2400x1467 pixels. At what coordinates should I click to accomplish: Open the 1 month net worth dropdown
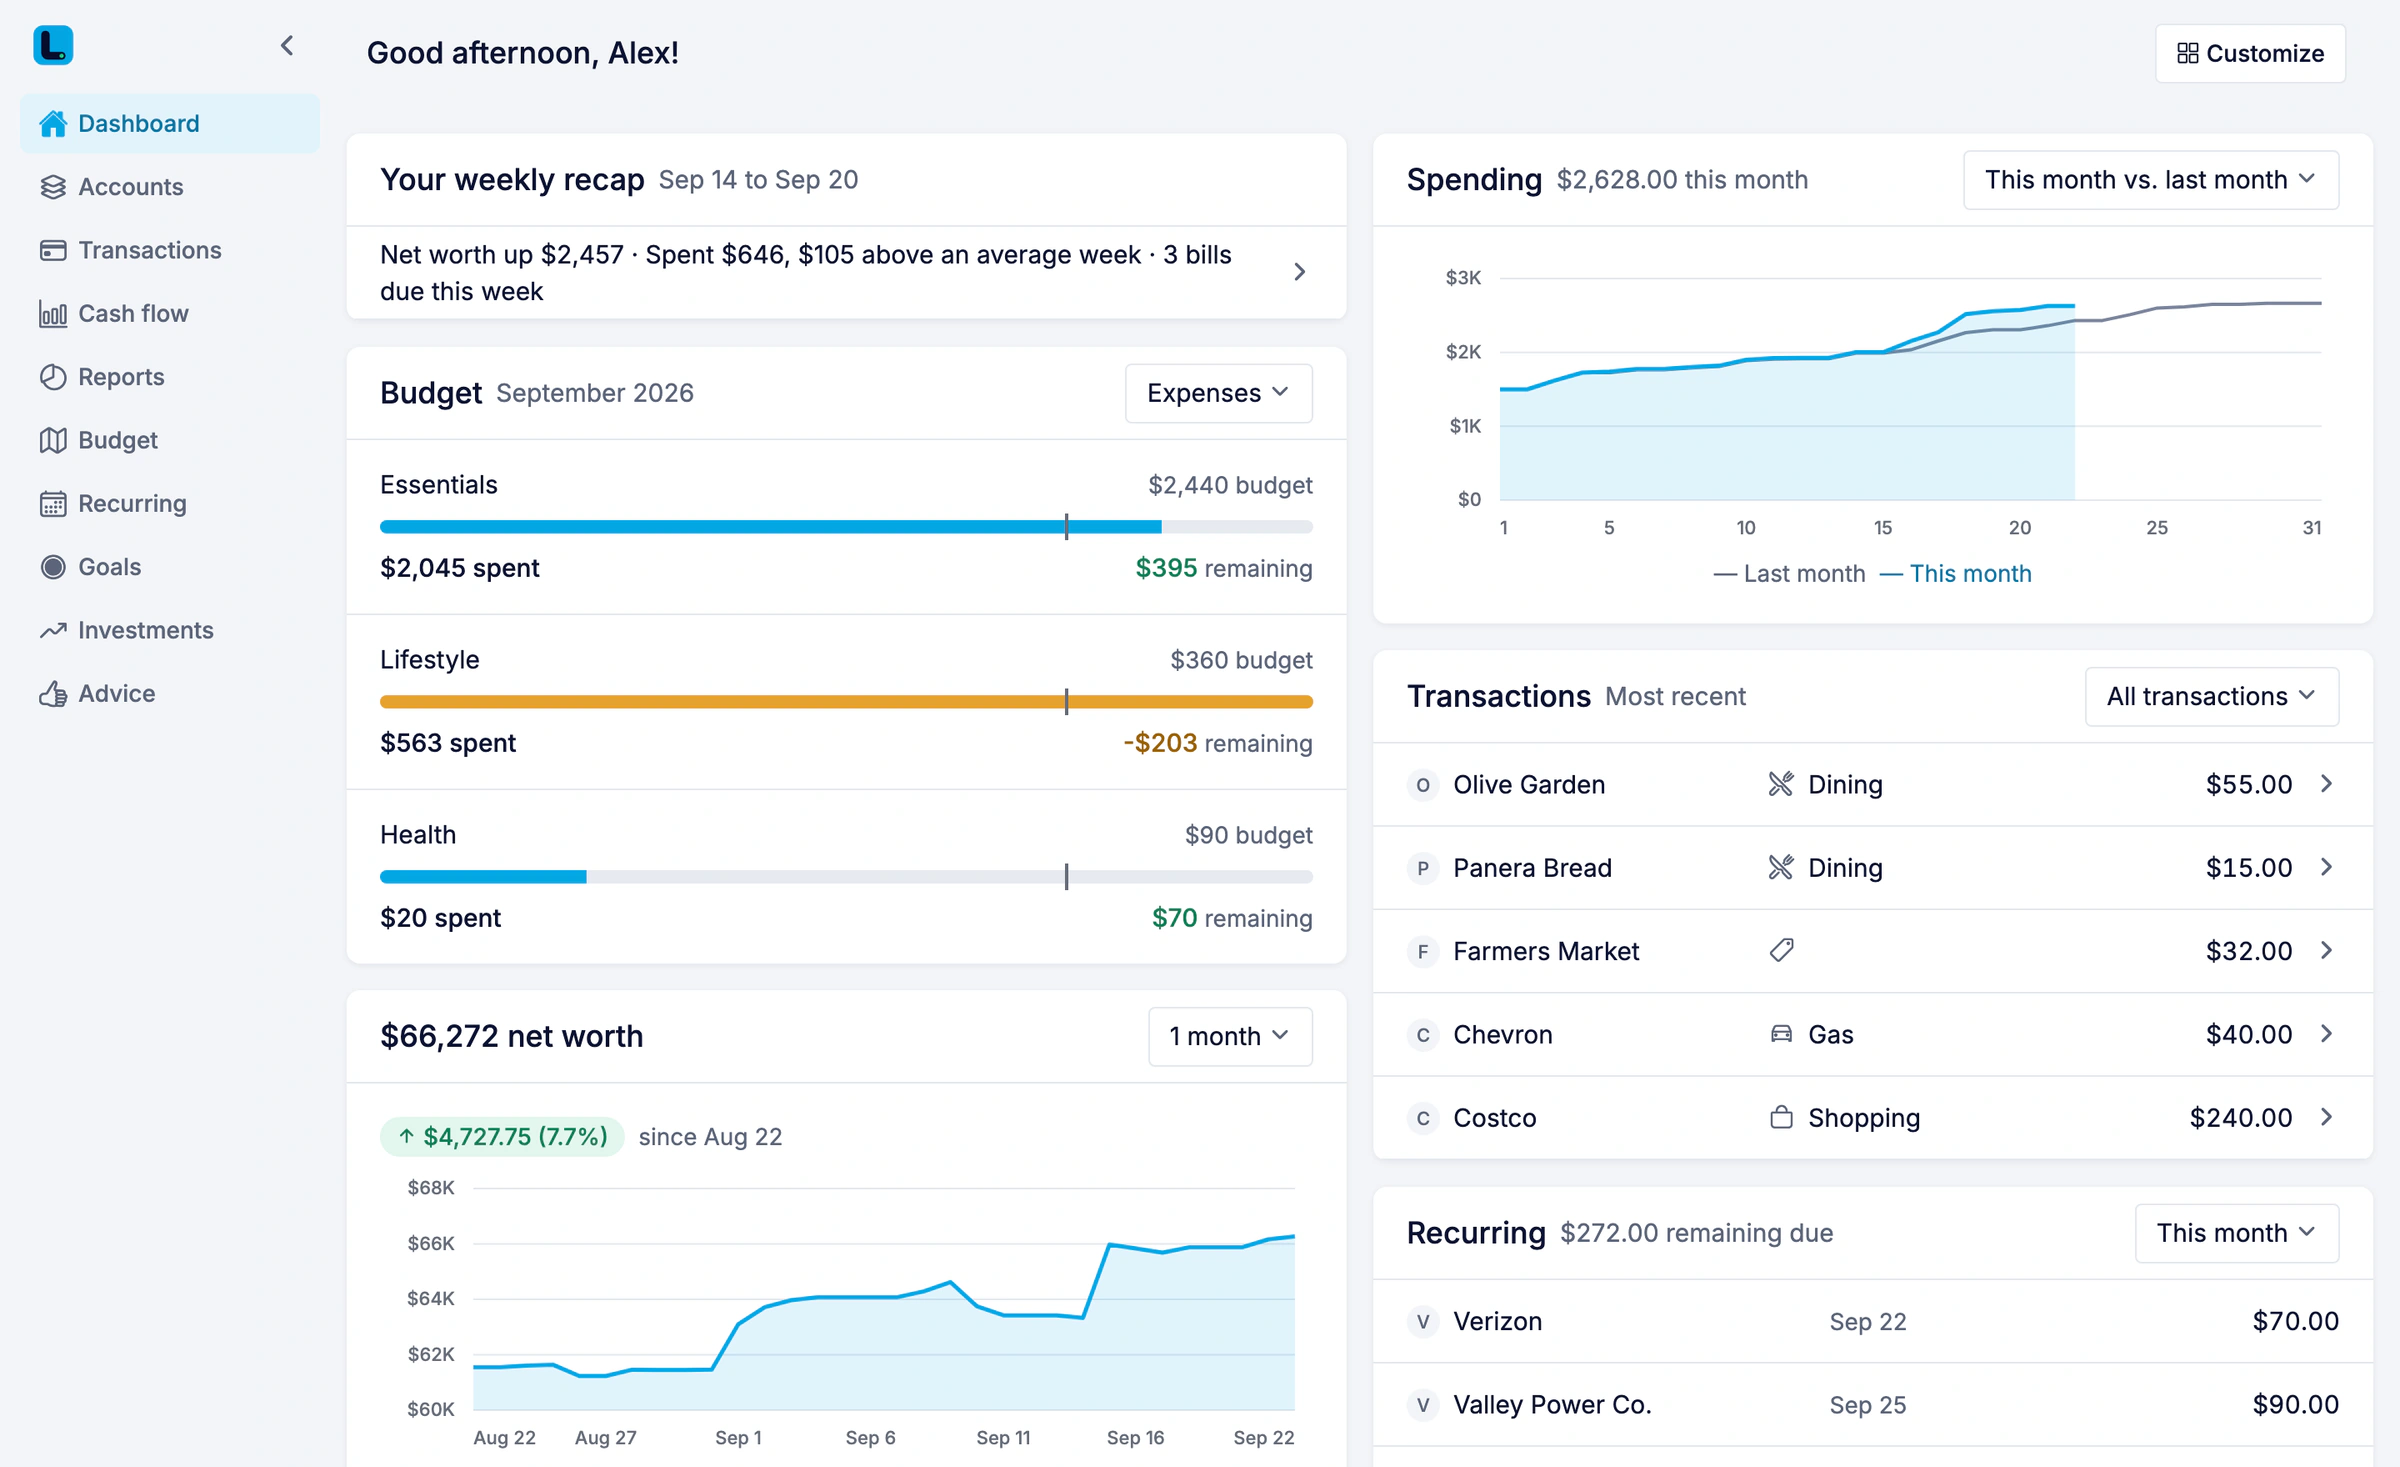(1230, 1036)
